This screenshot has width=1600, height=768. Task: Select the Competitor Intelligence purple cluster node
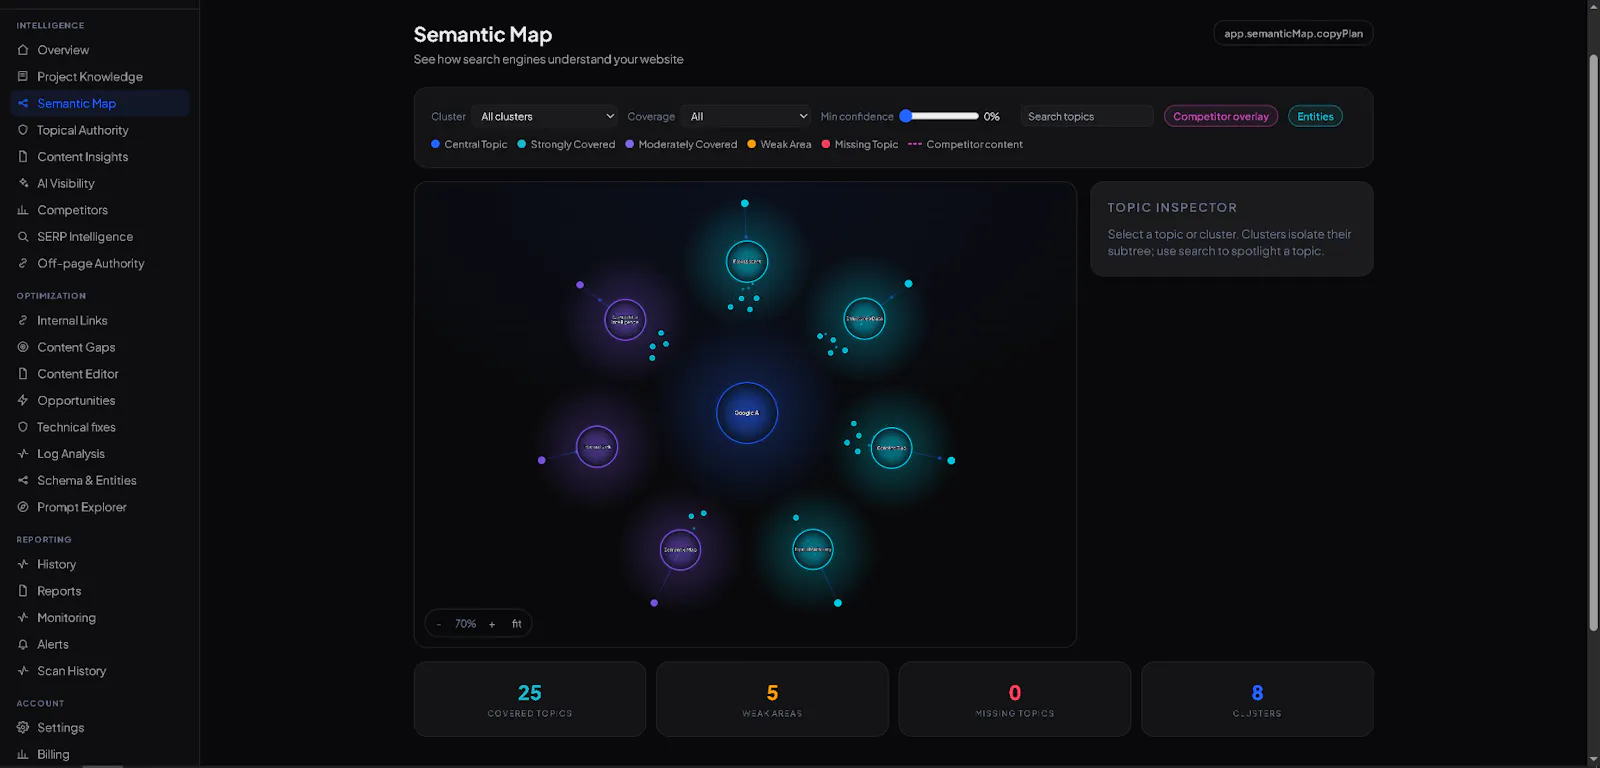[x=625, y=320]
